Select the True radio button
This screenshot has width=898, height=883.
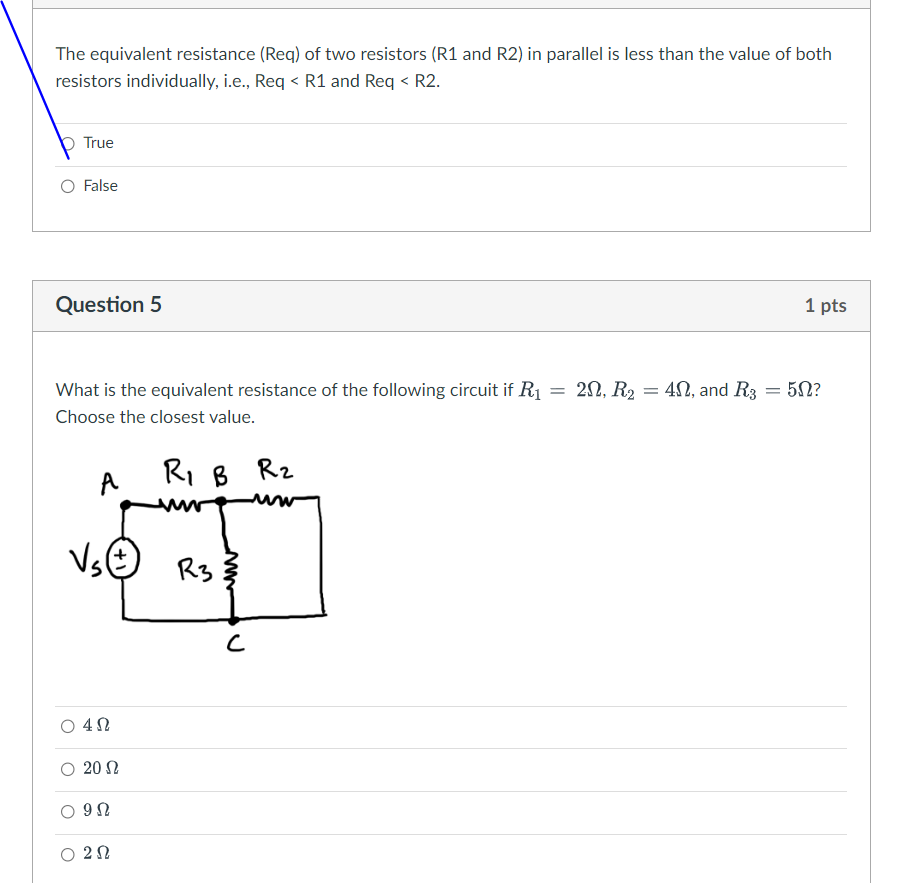[x=66, y=143]
